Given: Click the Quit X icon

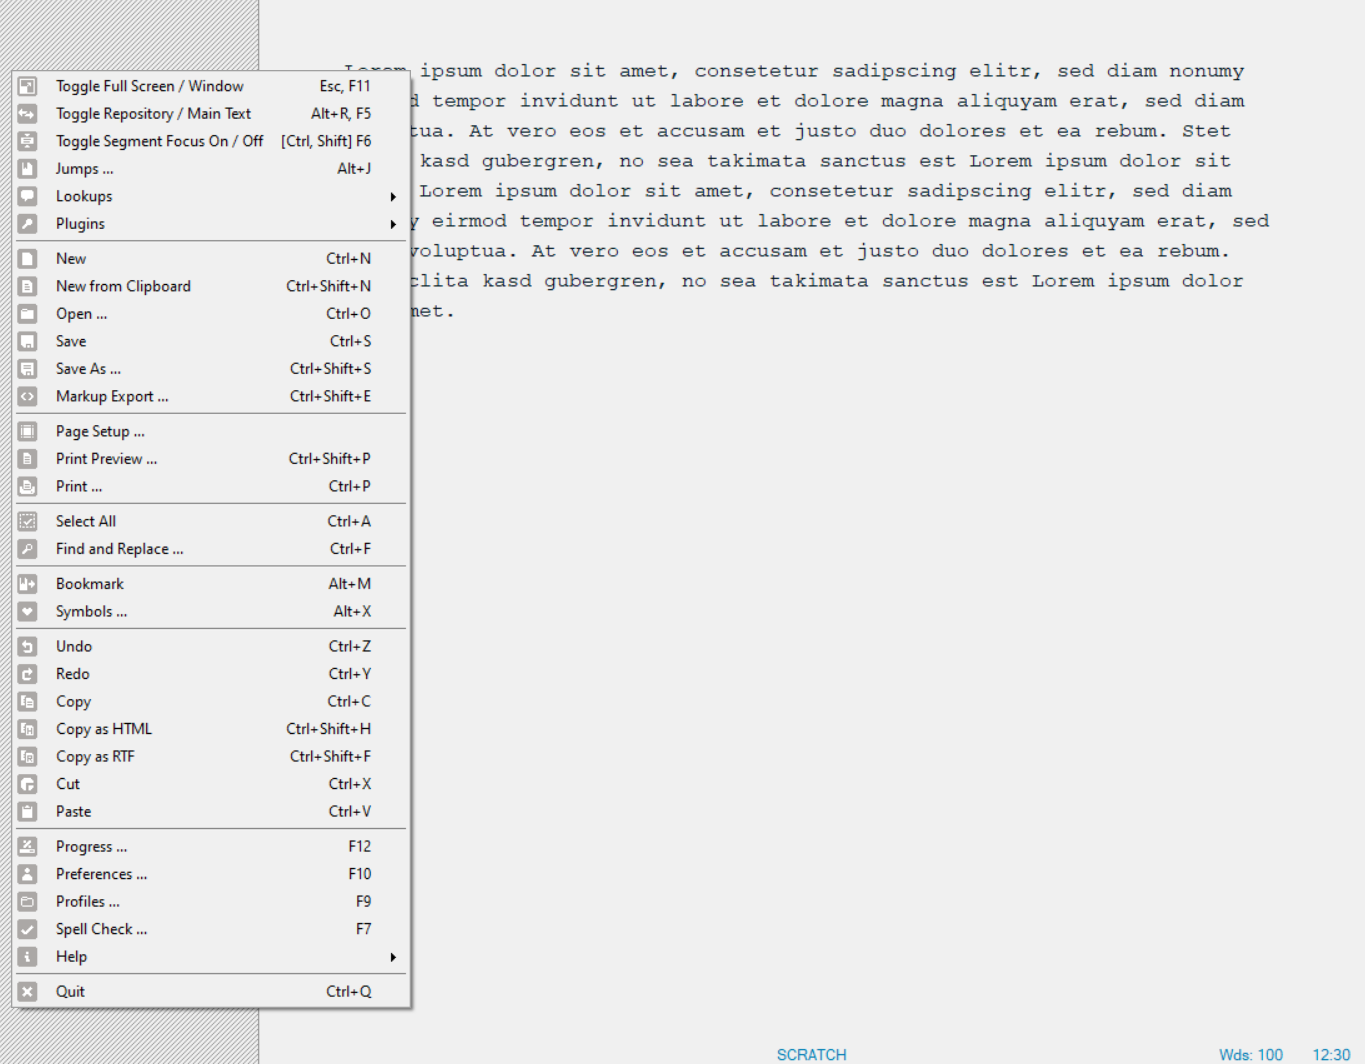Looking at the screenshot, I should coord(28,991).
